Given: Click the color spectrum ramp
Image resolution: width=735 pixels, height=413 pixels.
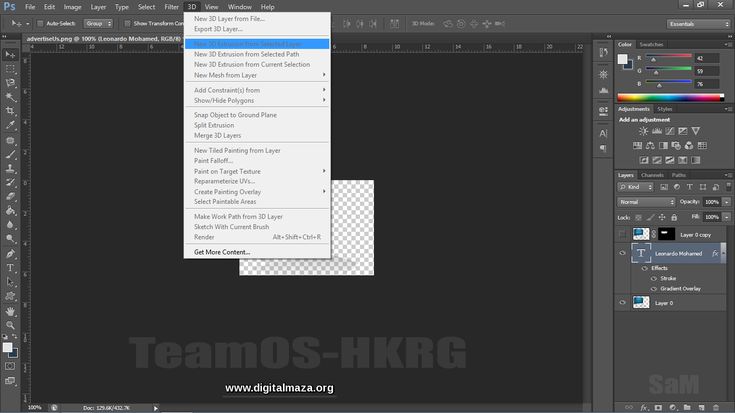Looking at the screenshot, I should [x=670, y=98].
